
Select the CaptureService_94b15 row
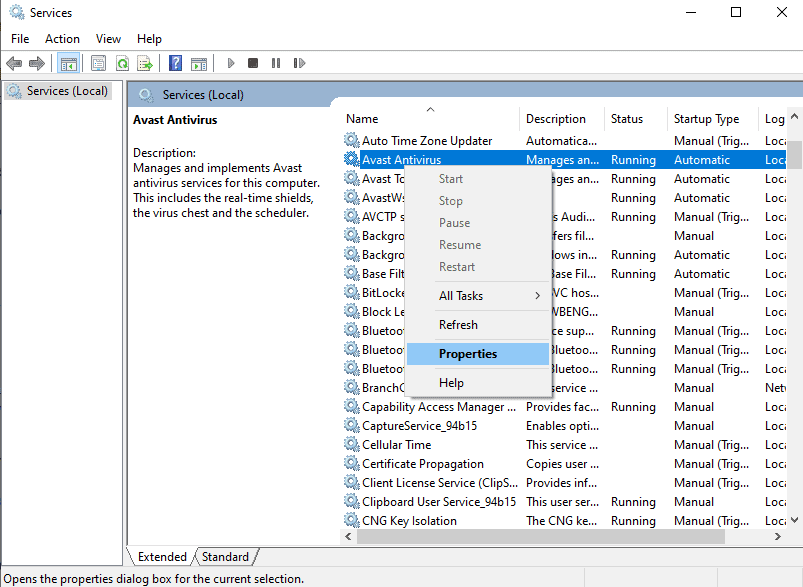pos(564,426)
